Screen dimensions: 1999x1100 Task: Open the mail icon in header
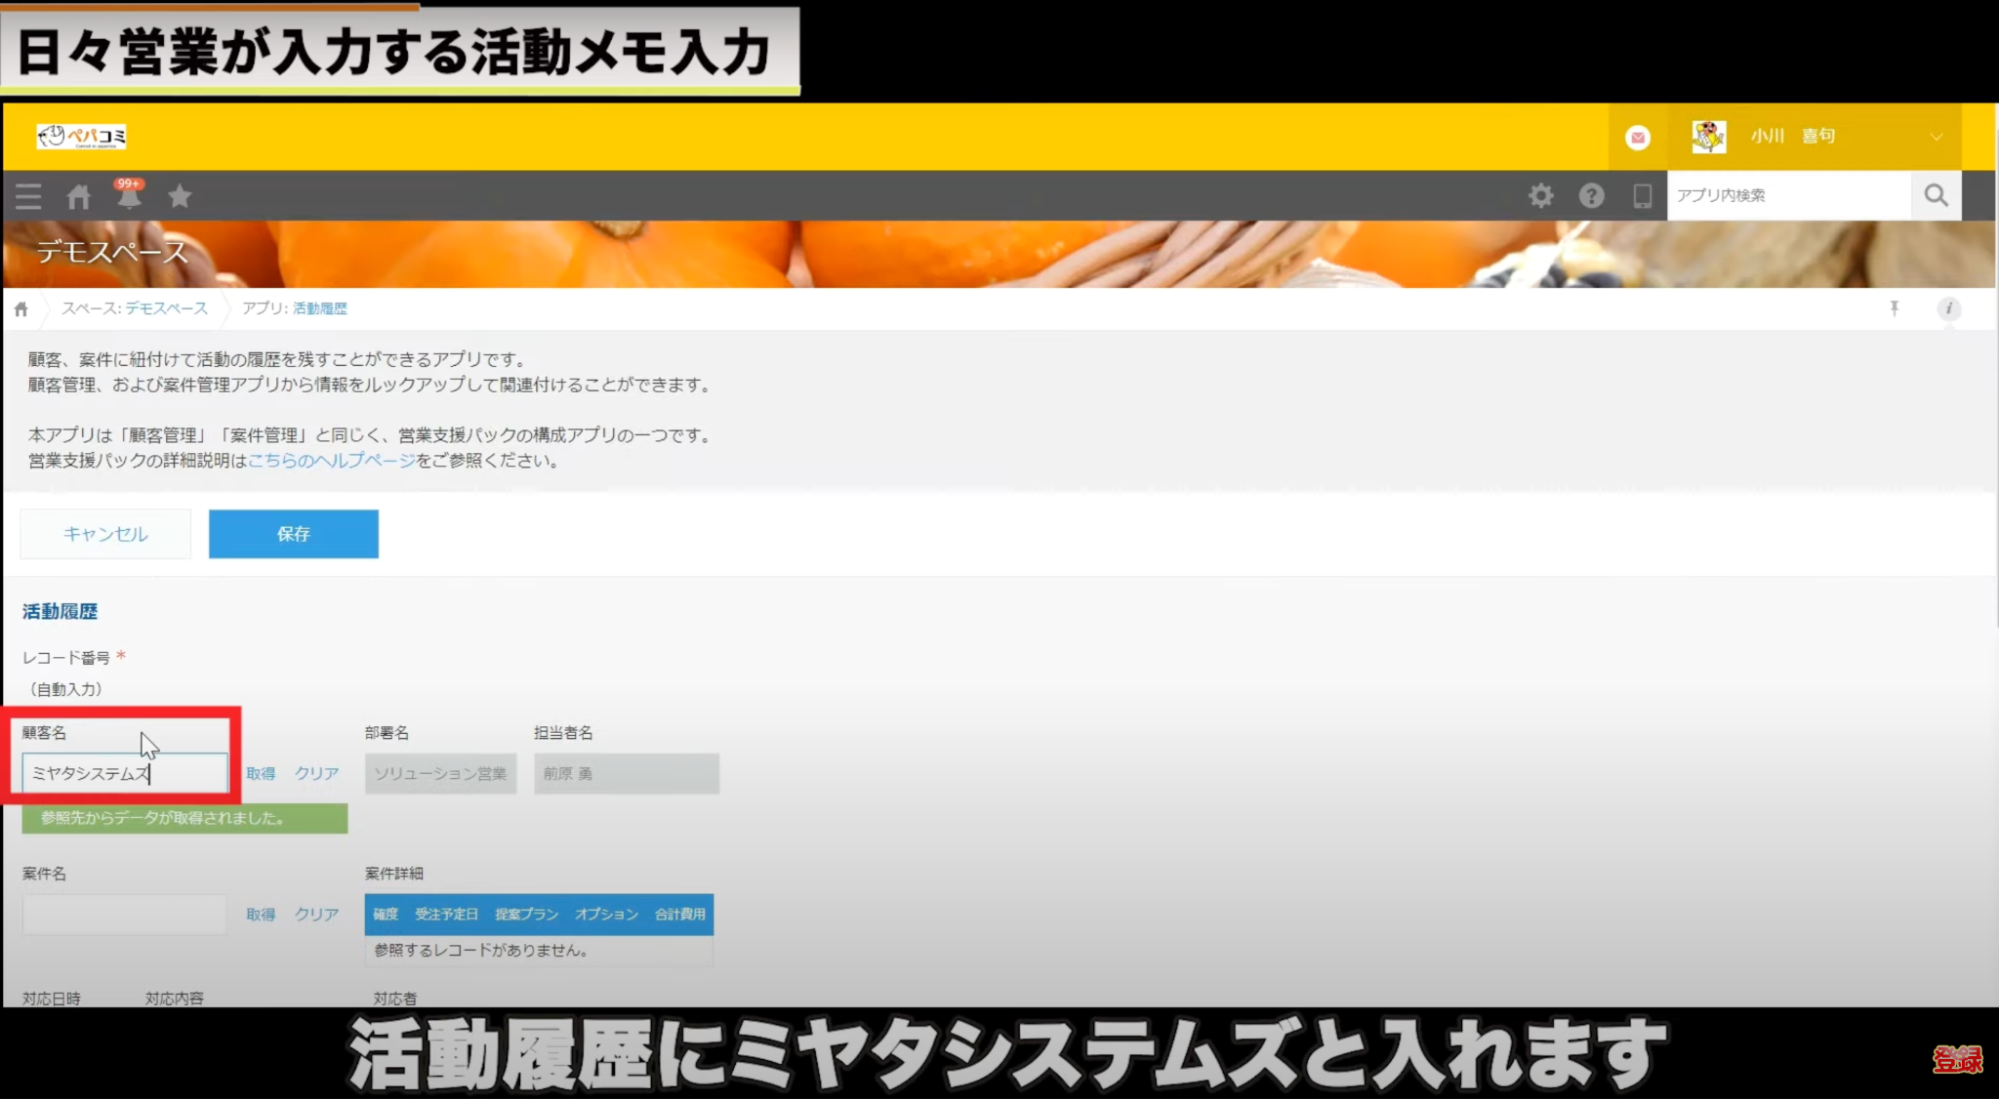pos(1637,137)
